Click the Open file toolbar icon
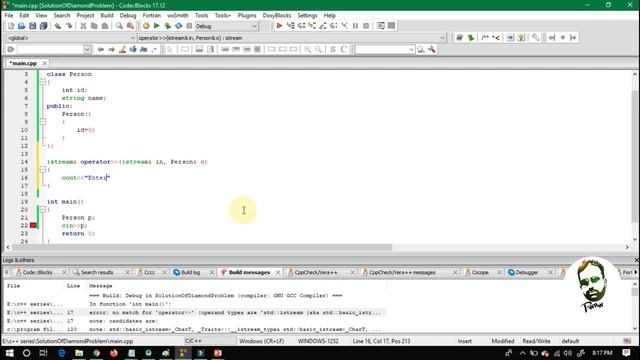The width and height of the screenshot is (640, 360). [x=22, y=26]
